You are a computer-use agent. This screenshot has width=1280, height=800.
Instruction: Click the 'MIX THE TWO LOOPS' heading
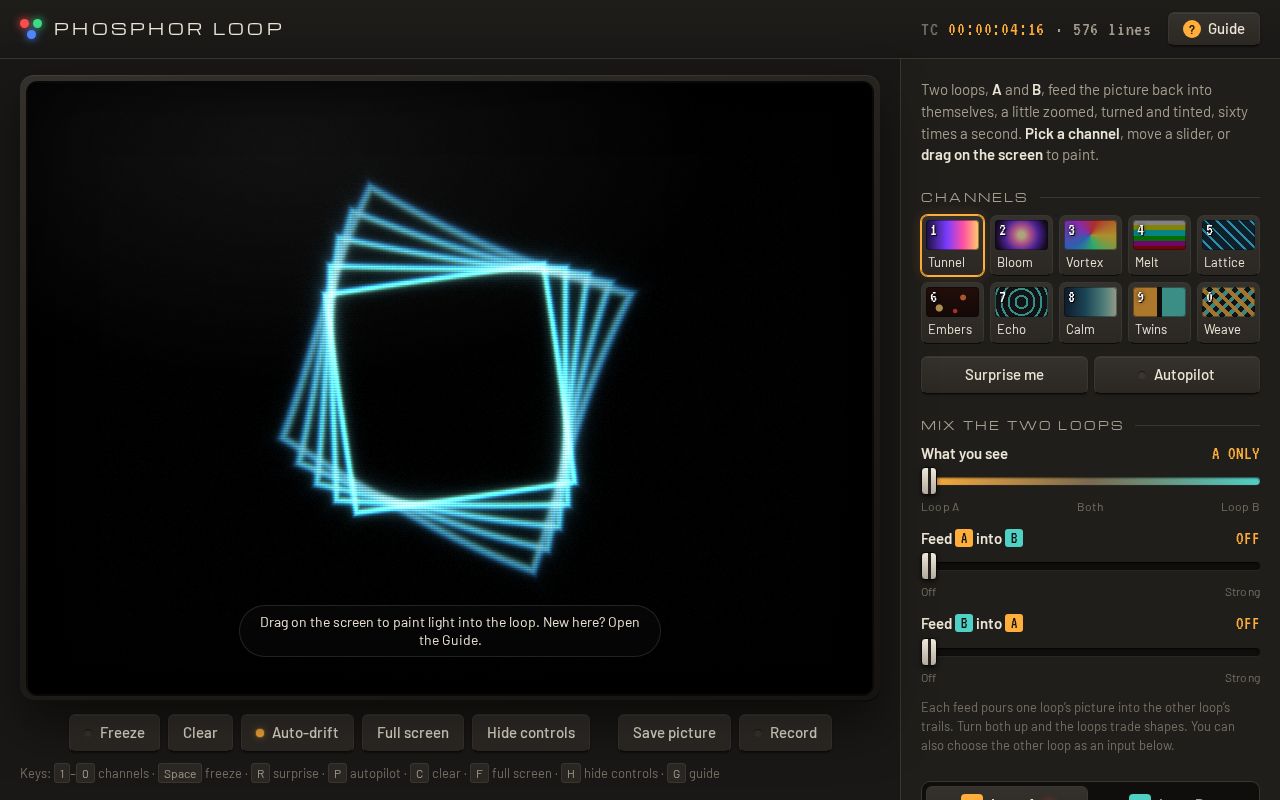tap(1022, 425)
